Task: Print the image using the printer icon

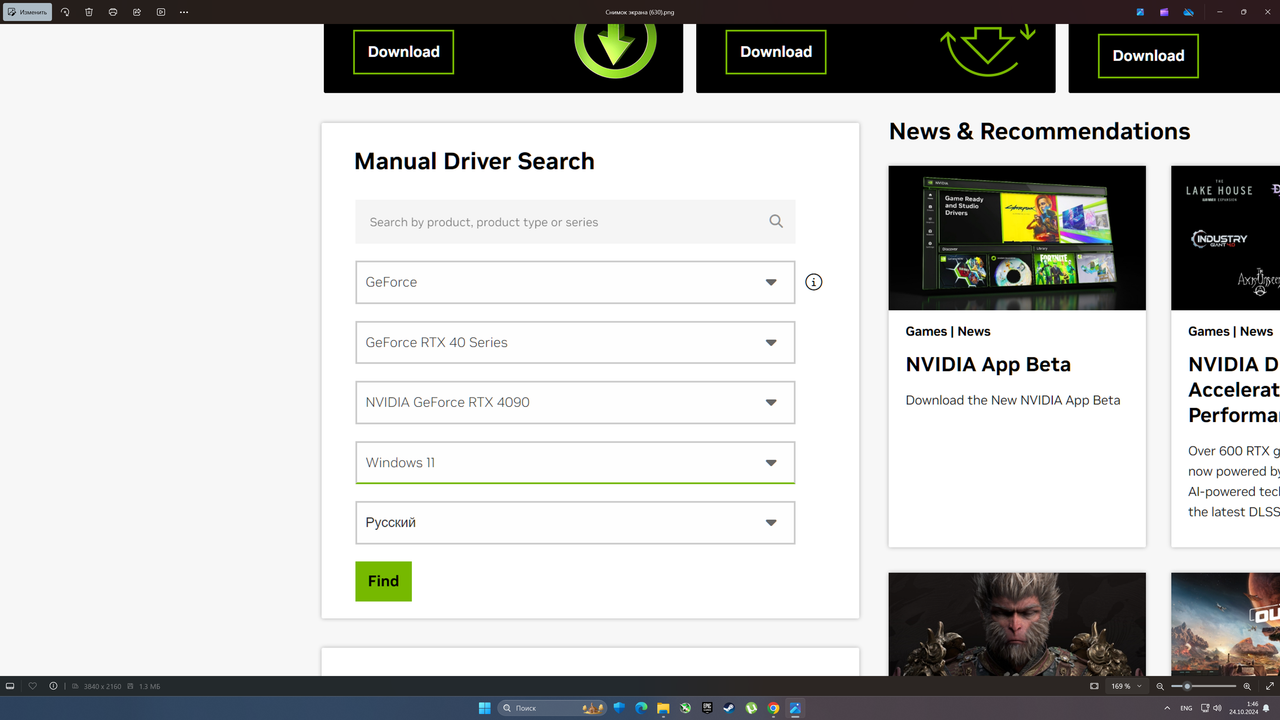Action: [x=113, y=12]
